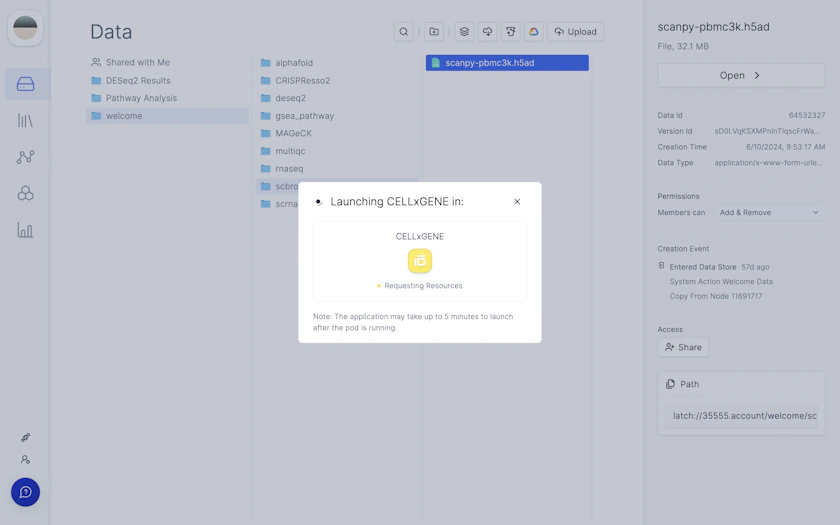Copy the file Path using the copy icon

[670, 384]
